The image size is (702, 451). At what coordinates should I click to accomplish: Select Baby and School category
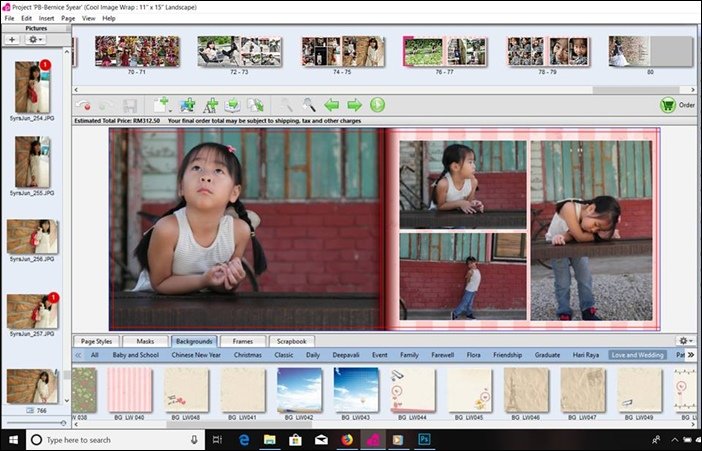(x=136, y=355)
